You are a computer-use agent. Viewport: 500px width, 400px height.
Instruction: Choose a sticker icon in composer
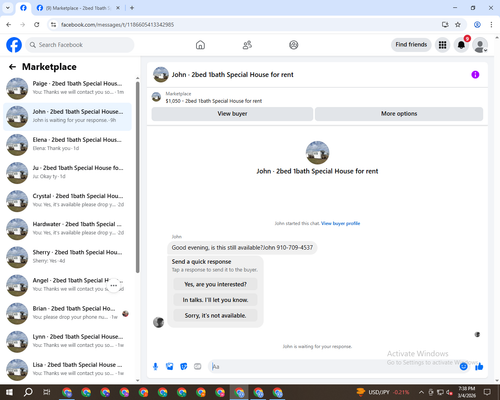(184, 367)
